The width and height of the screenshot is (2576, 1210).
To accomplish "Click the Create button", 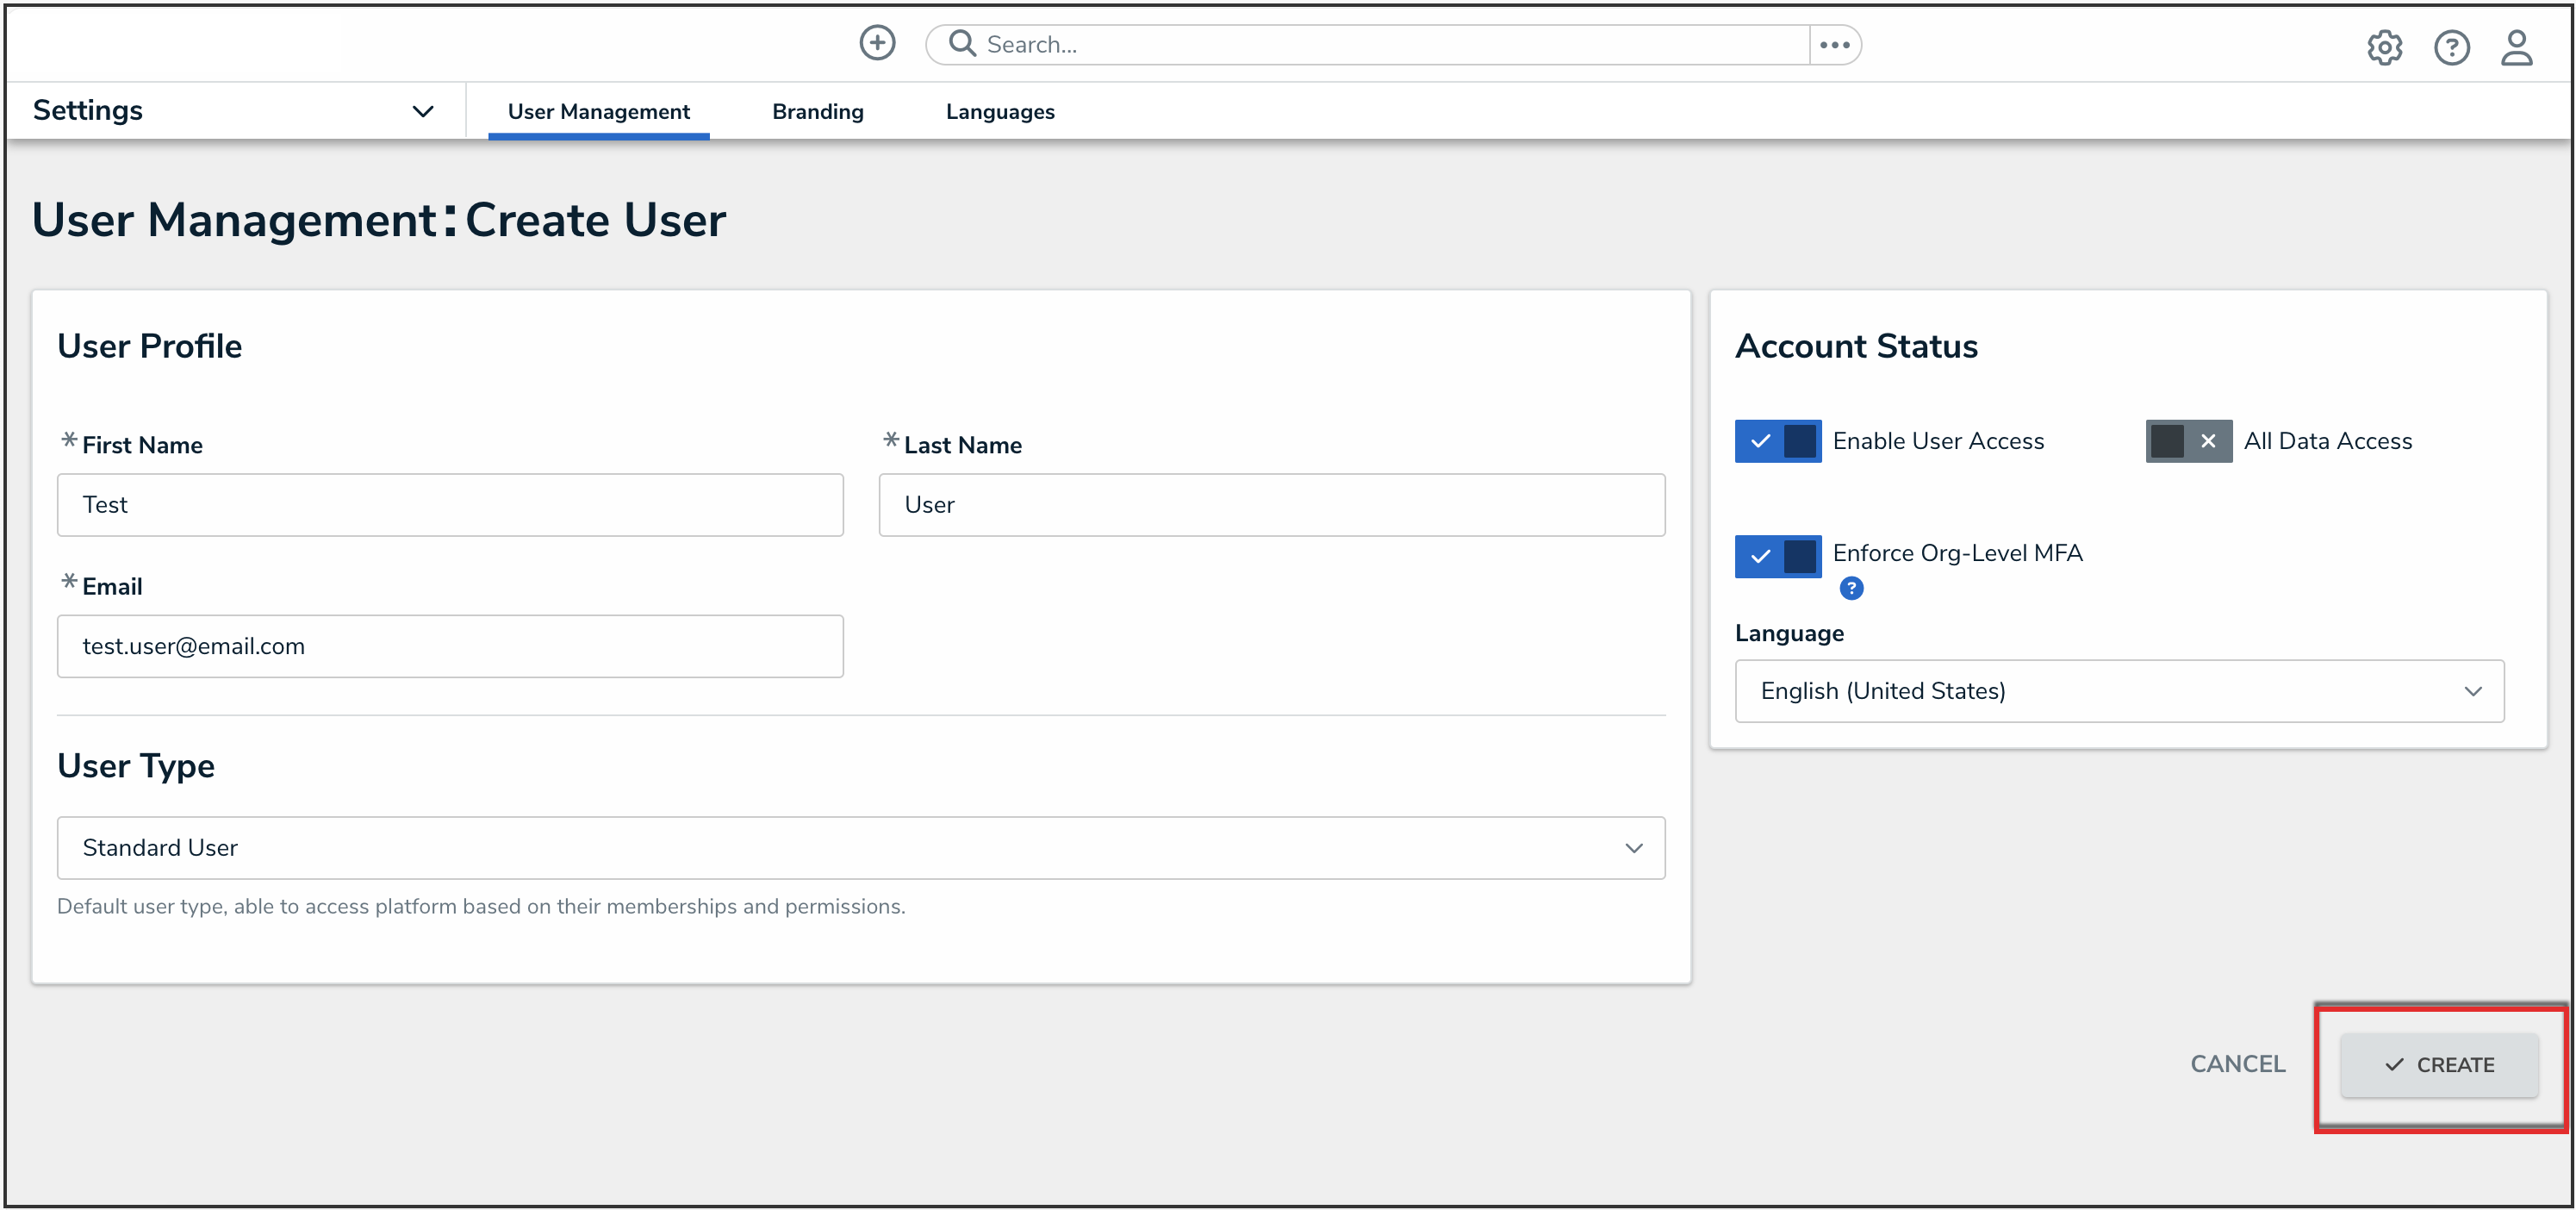I will point(2439,1064).
